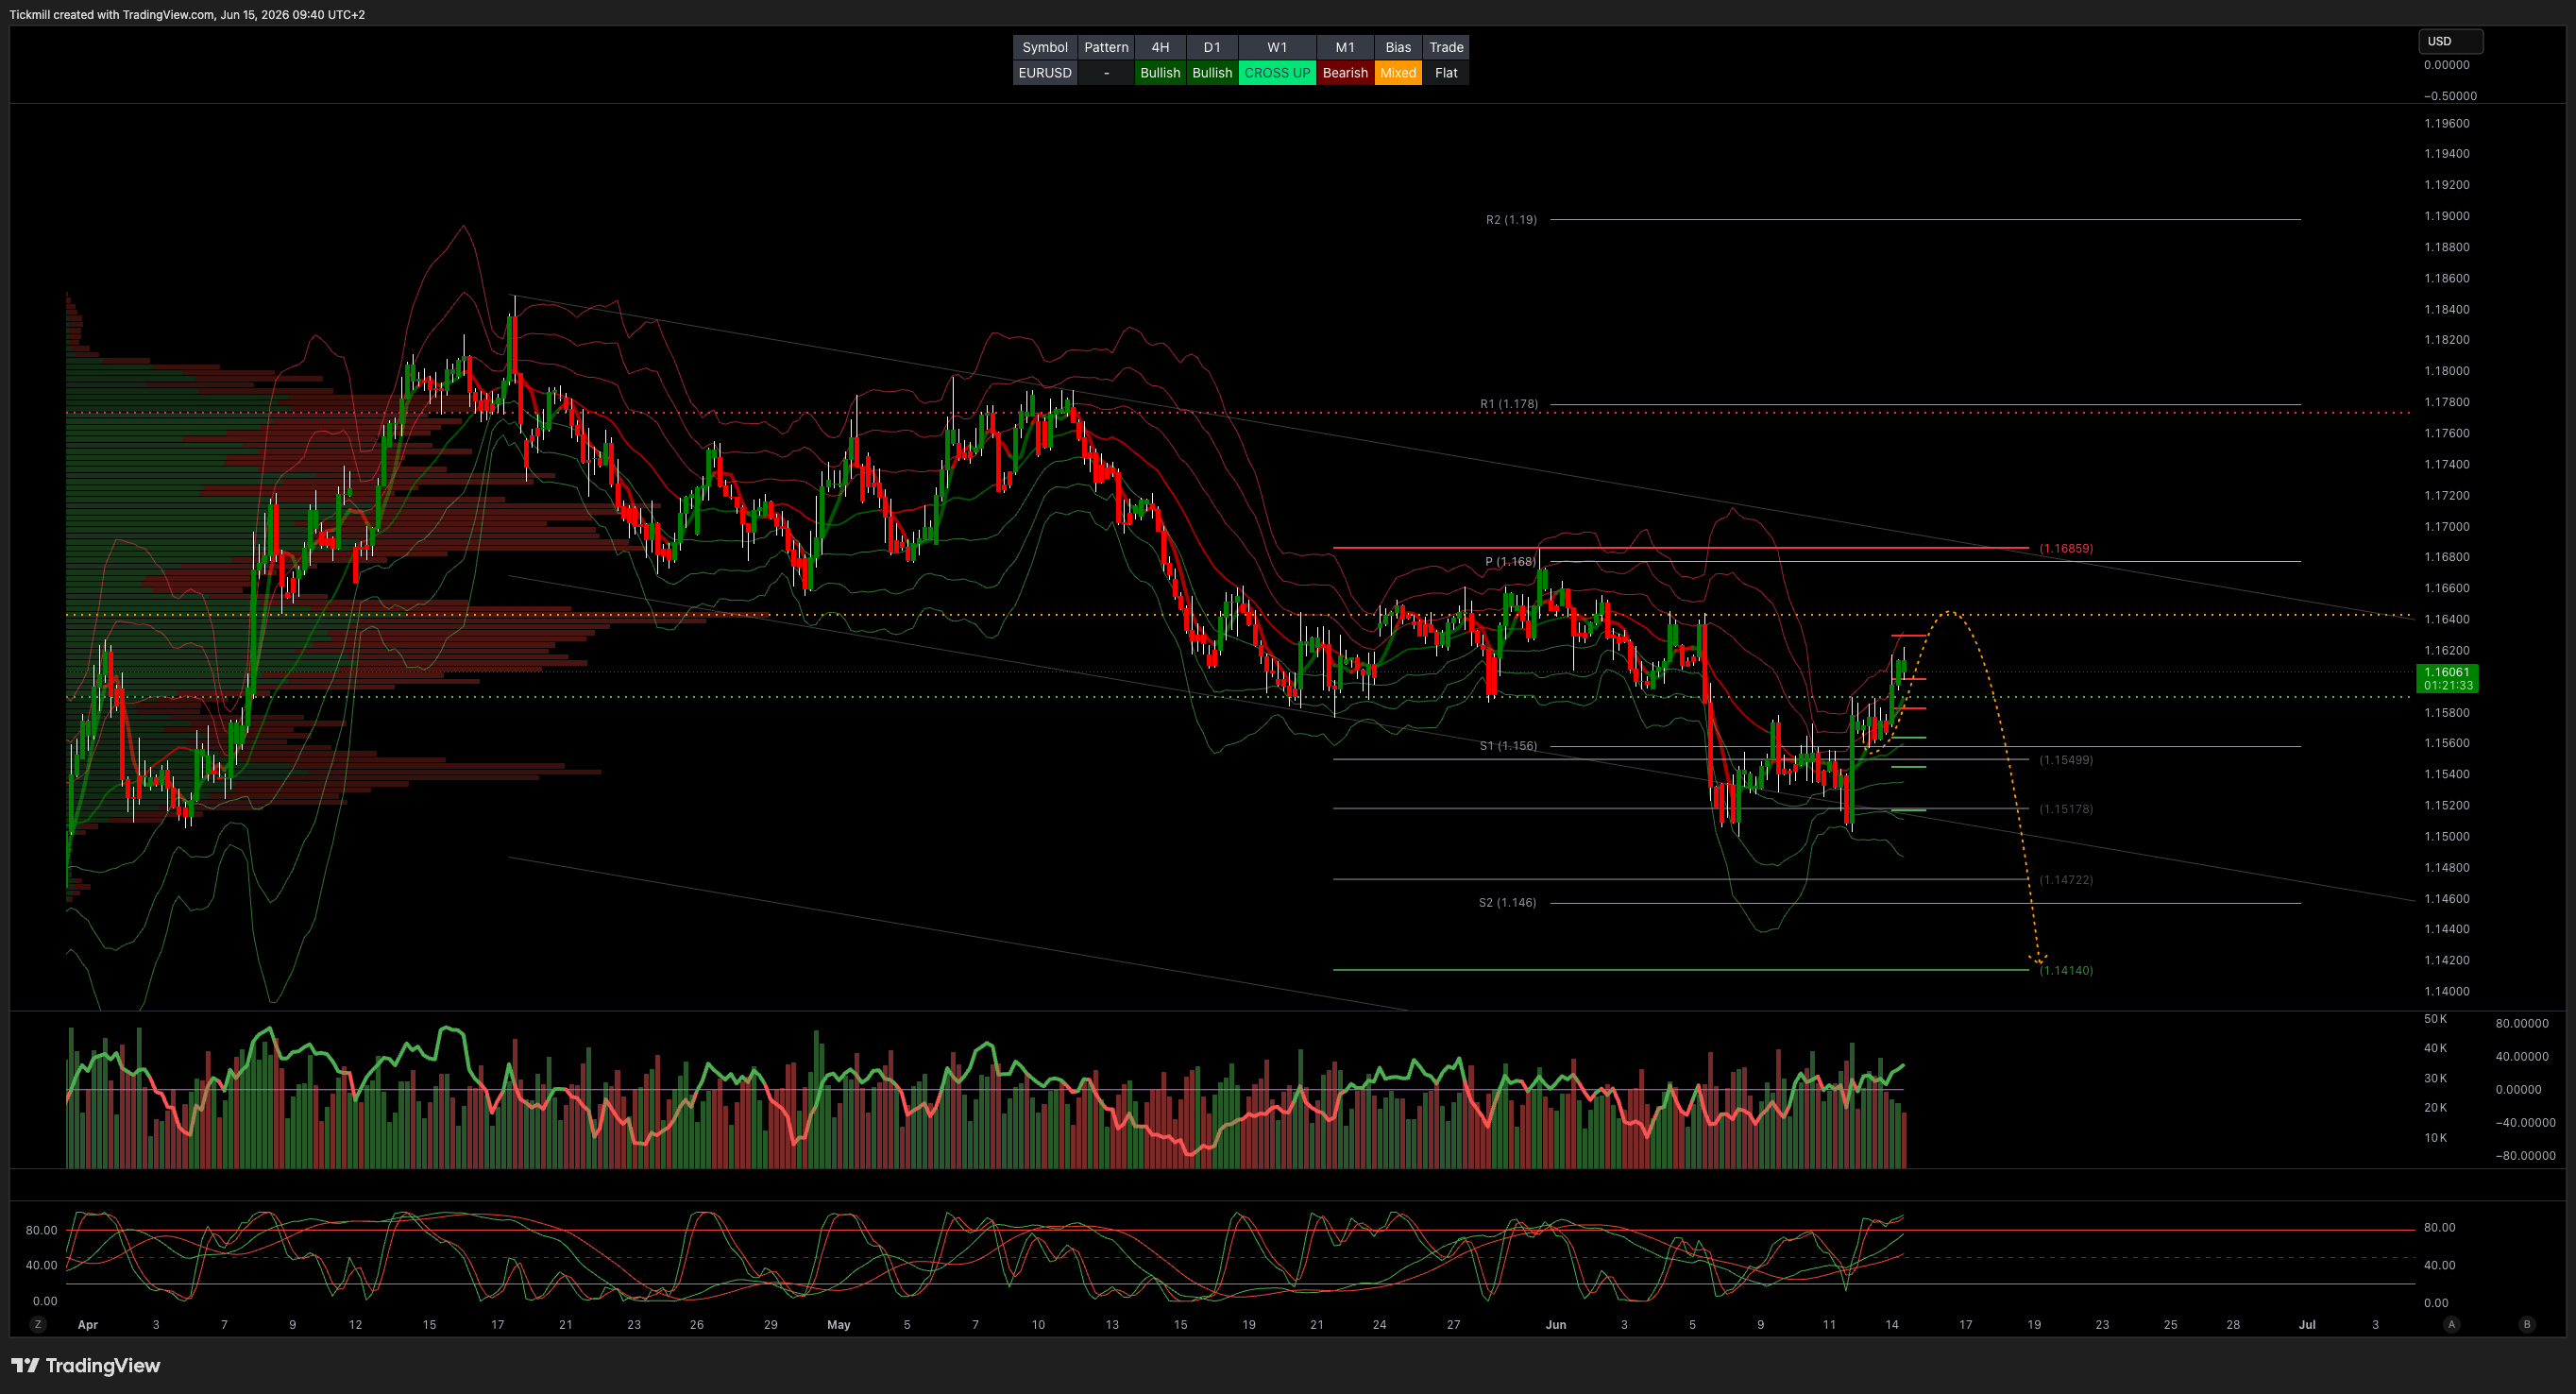Viewport: 2576px width, 1394px height.
Task: Click the Pattern column header
Action: point(1106,47)
